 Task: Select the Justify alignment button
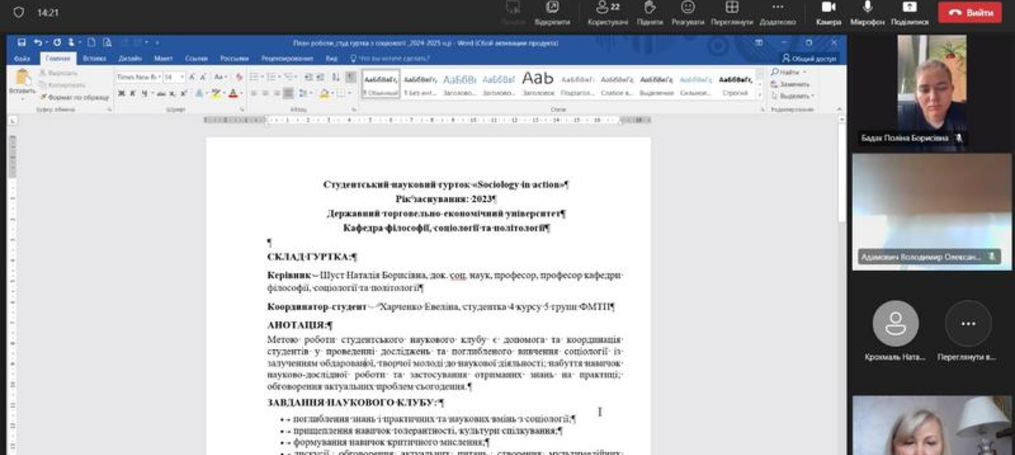[288, 93]
